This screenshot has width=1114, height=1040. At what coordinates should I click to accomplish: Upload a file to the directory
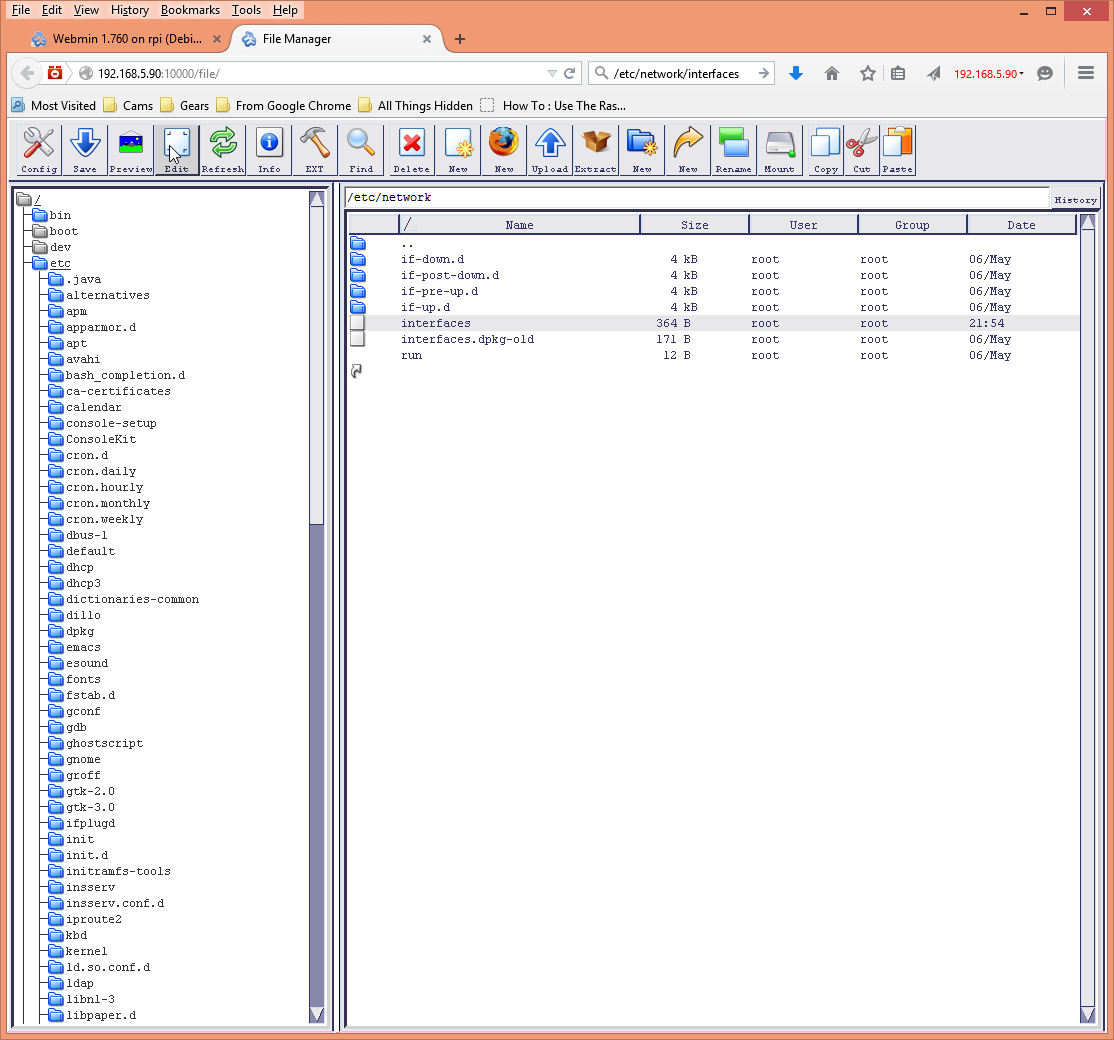pos(549,148)
